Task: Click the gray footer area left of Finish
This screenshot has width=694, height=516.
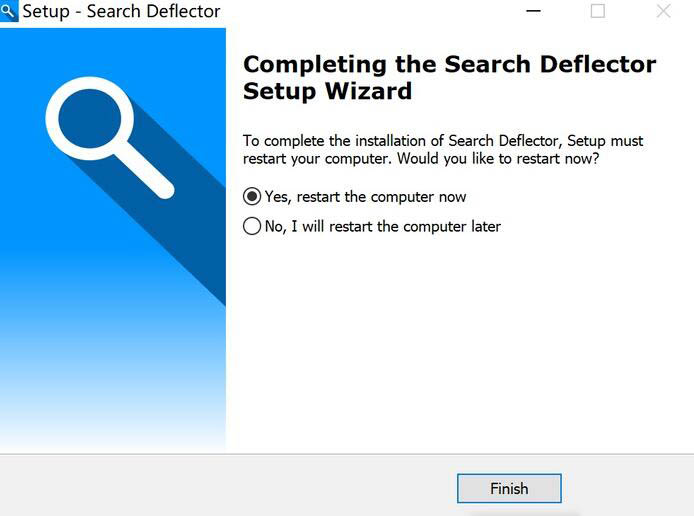Action: click(220, 488)
